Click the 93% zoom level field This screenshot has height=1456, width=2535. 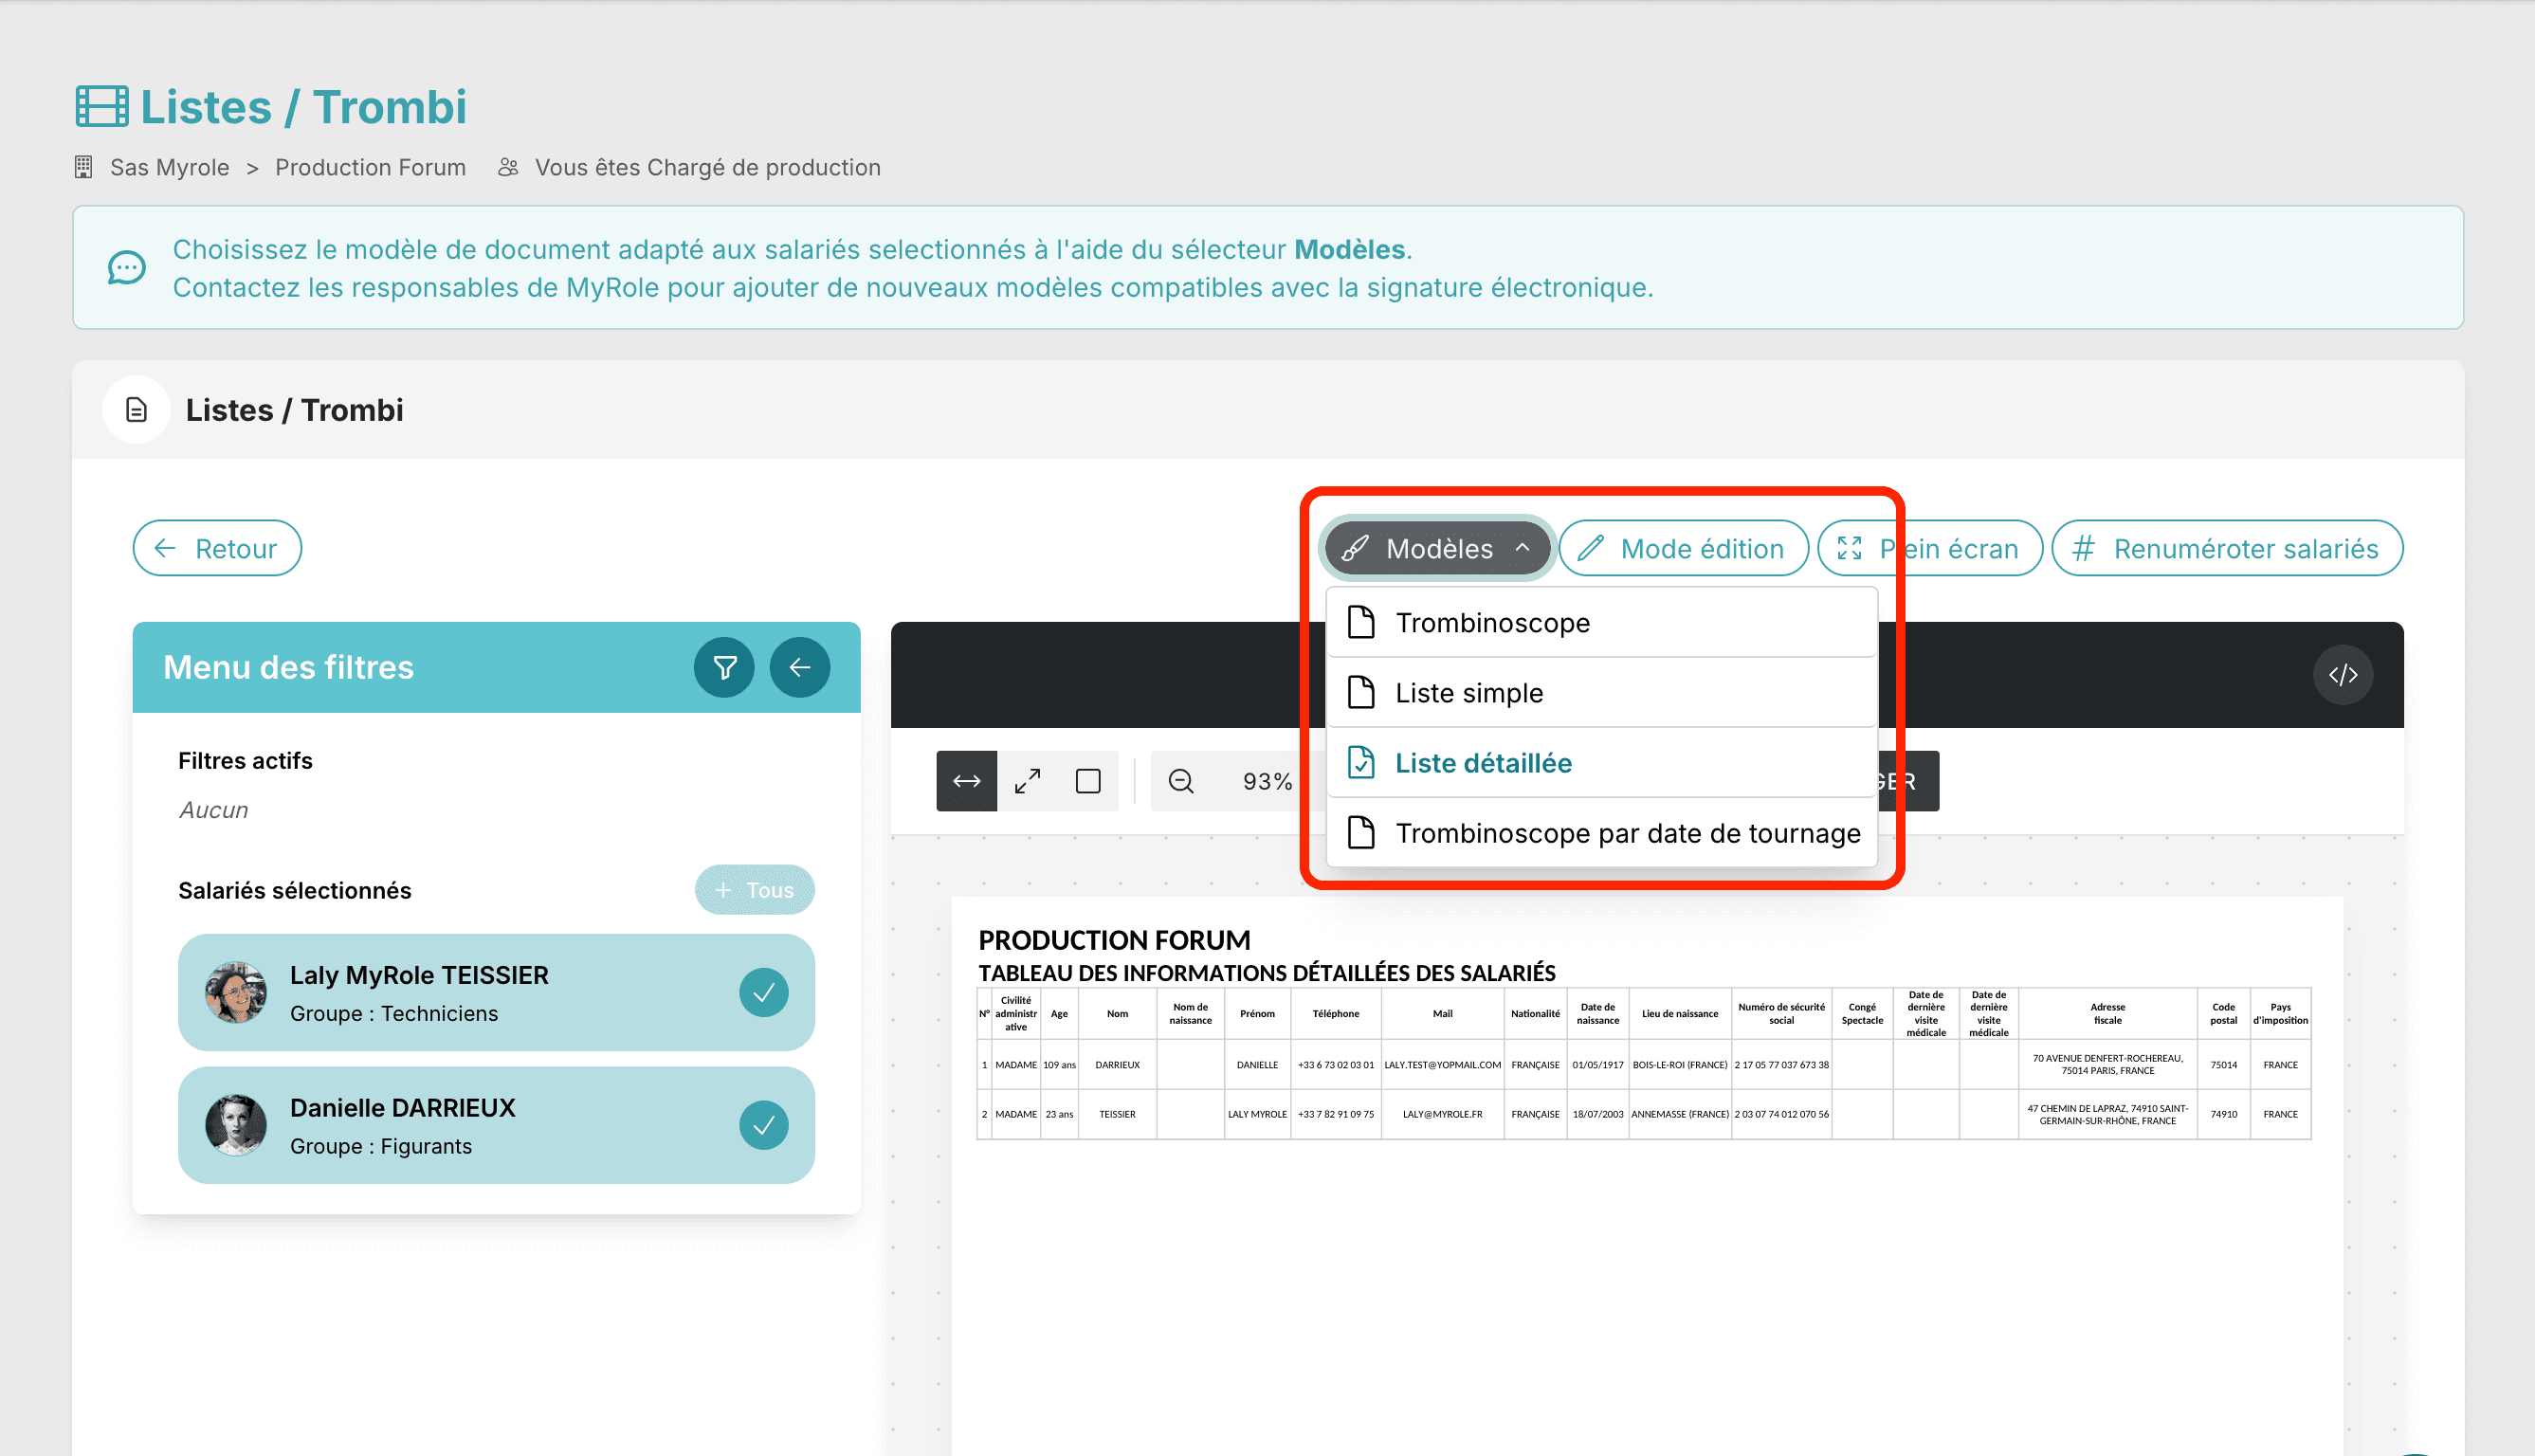click(x=1267, y=781)
